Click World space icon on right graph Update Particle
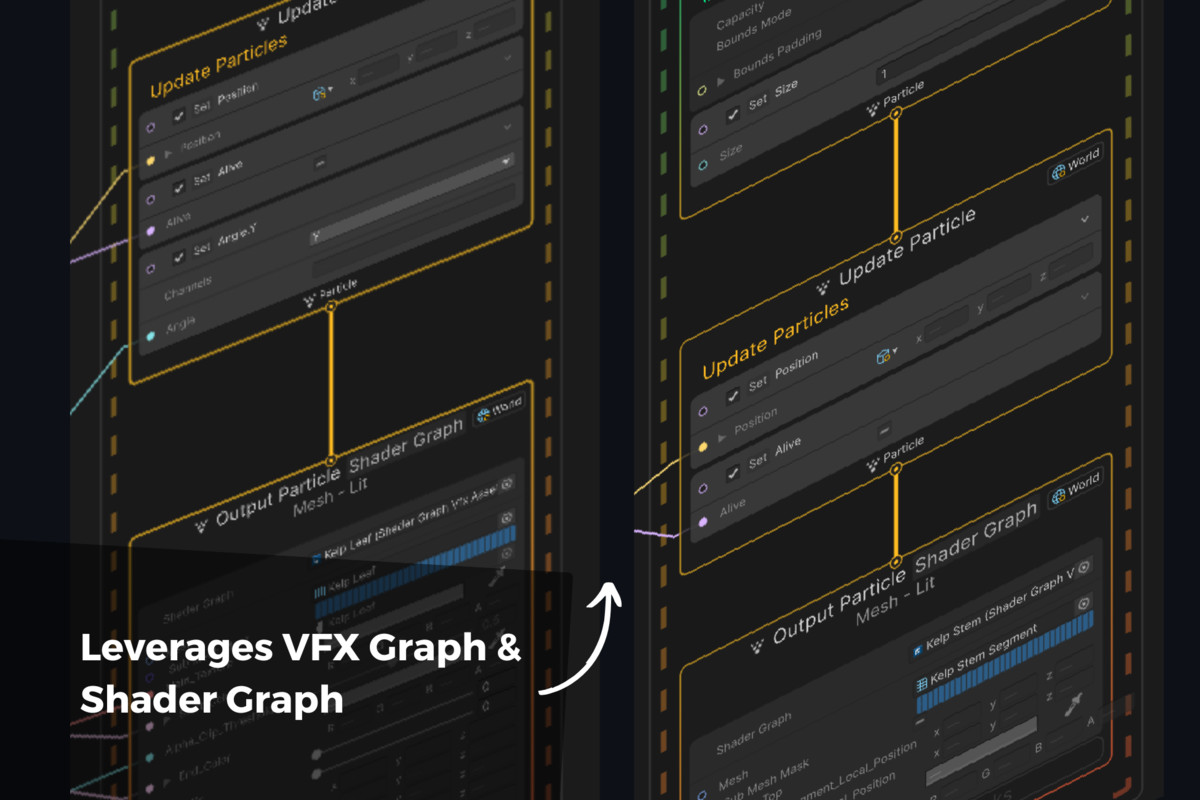 [1059, 174]
